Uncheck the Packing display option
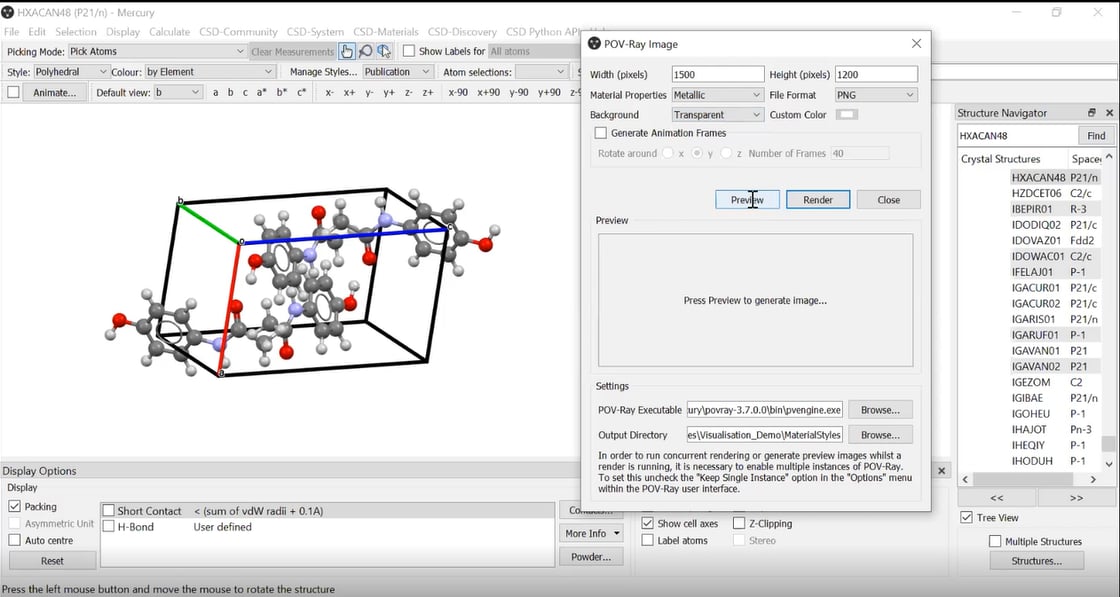This screenshot has width=1120, height=597. (14, 507)
